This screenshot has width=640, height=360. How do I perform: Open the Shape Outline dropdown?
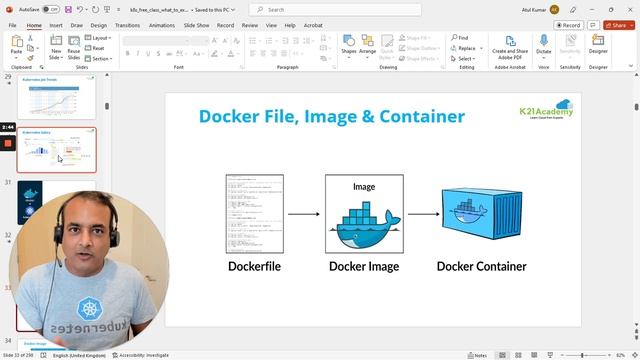tap(420, 48)
